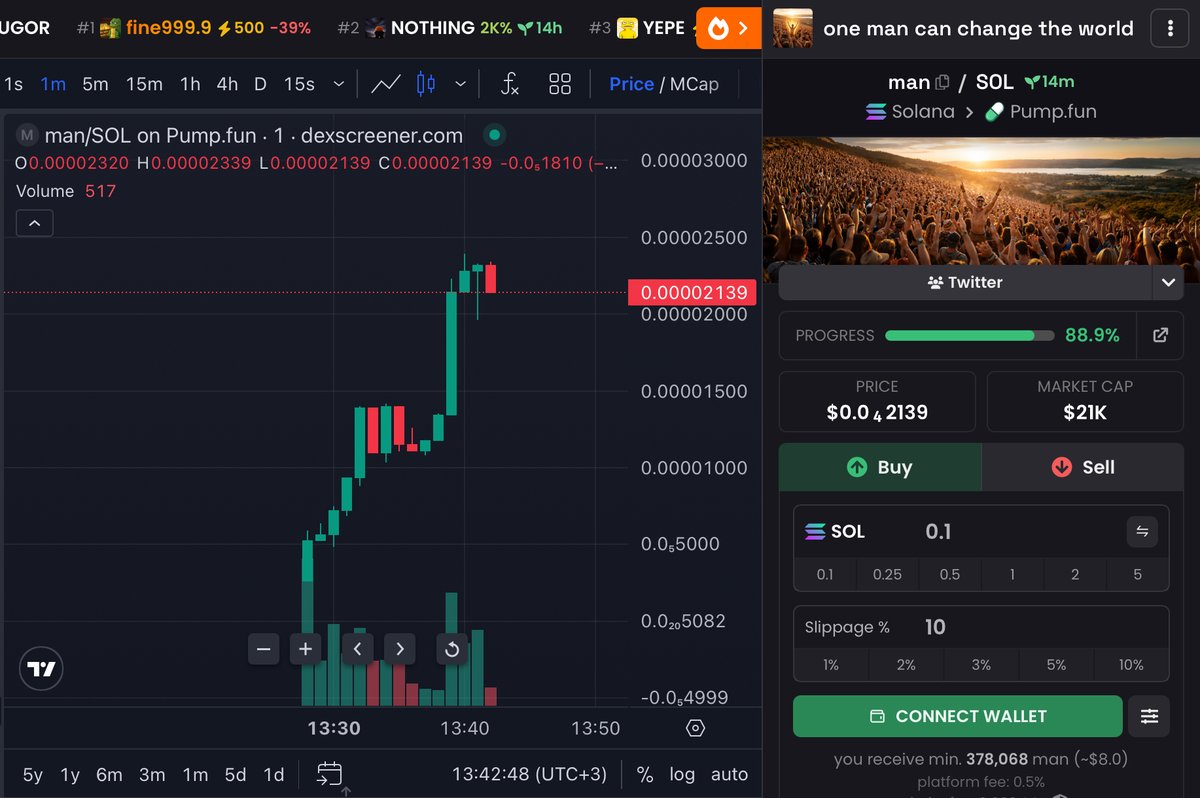This screenshot has height=798, width=1200.
Task: Open trending token NOTHING
Action: (450, 28)
